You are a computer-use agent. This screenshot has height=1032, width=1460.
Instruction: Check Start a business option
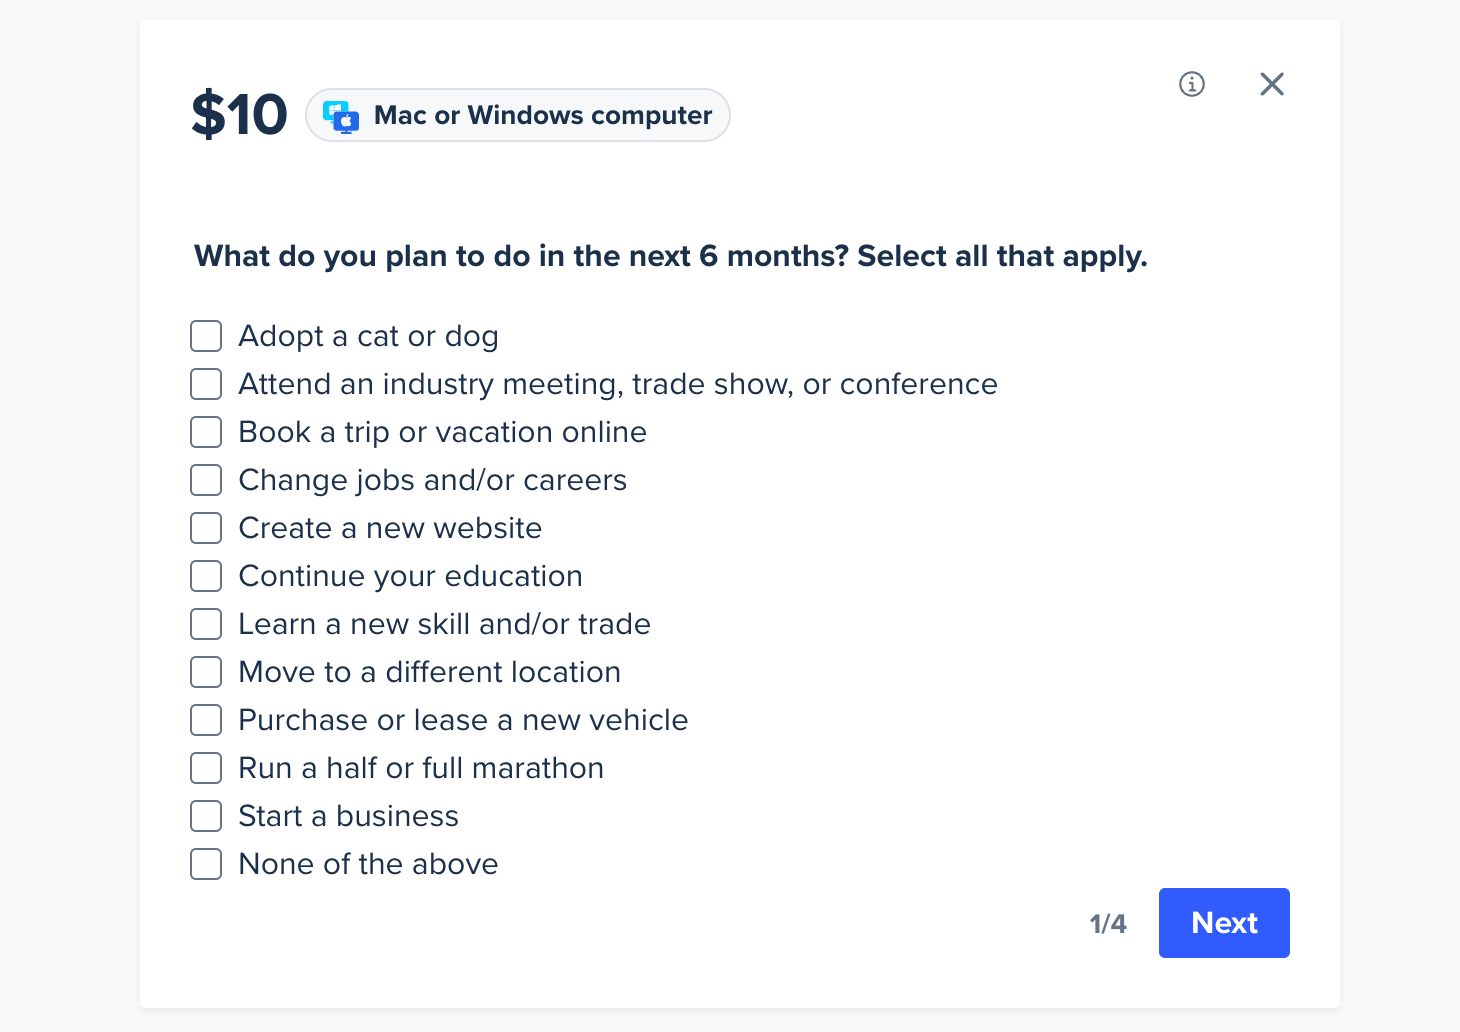(x=206, y=816)
